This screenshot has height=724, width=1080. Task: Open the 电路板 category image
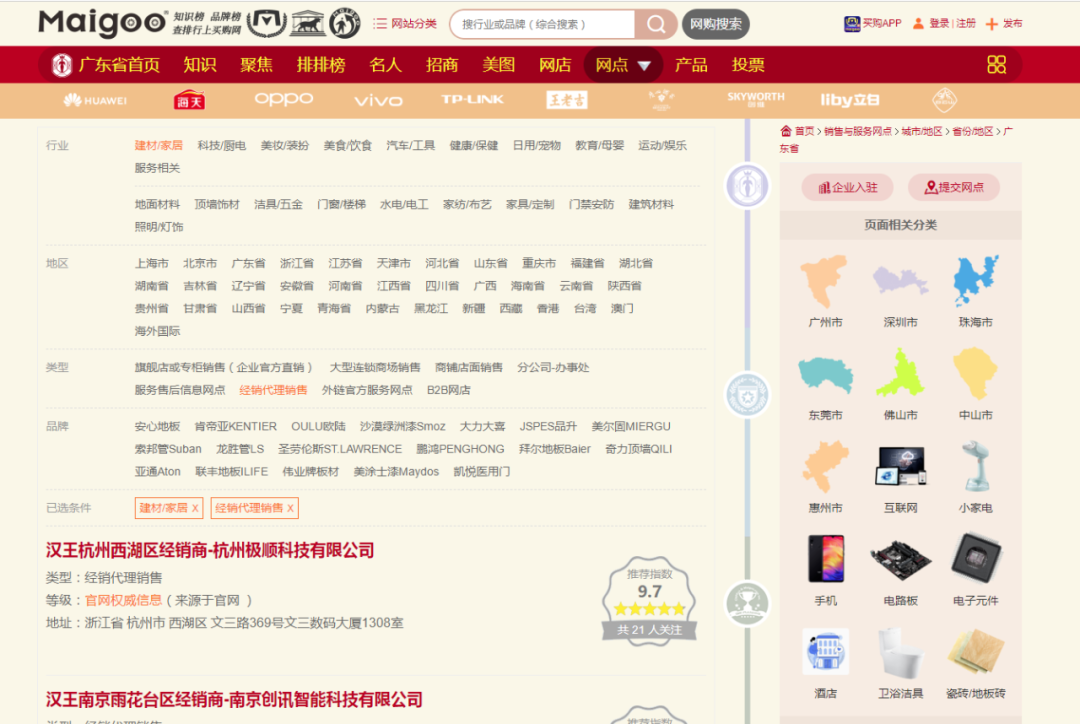click(x=900, y=559)
